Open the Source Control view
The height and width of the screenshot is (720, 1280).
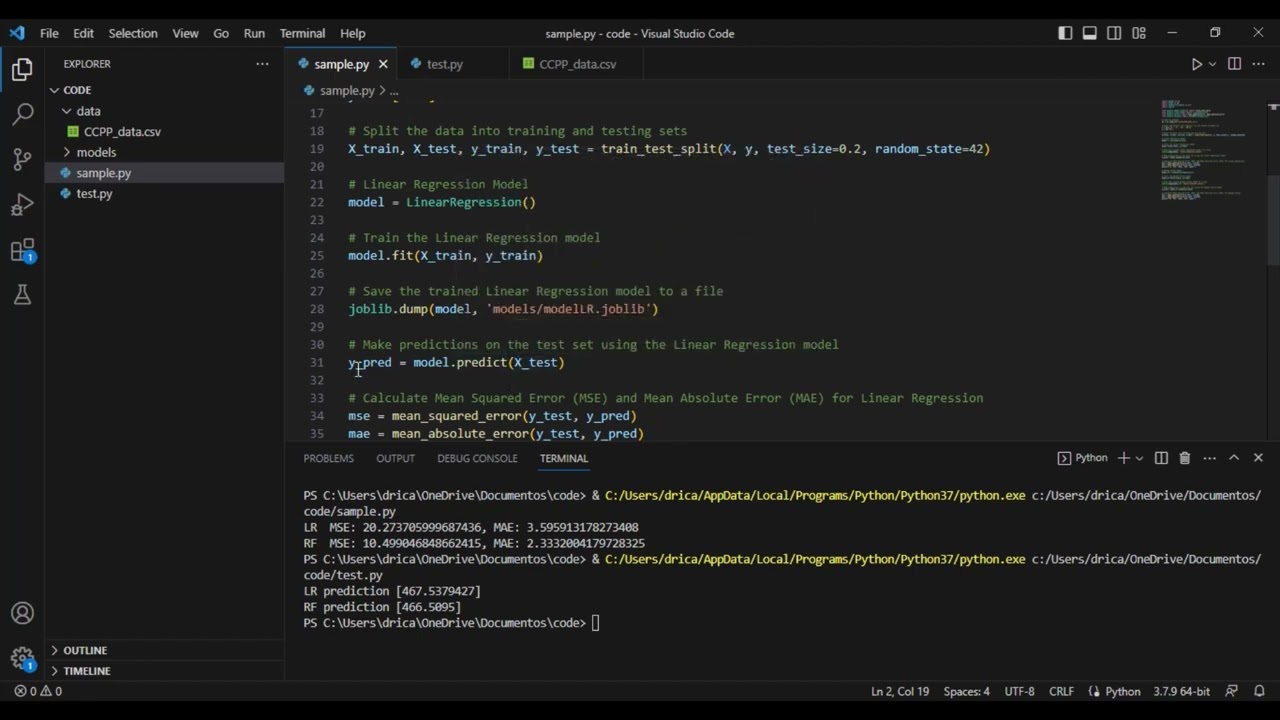(x=22, y=160)
